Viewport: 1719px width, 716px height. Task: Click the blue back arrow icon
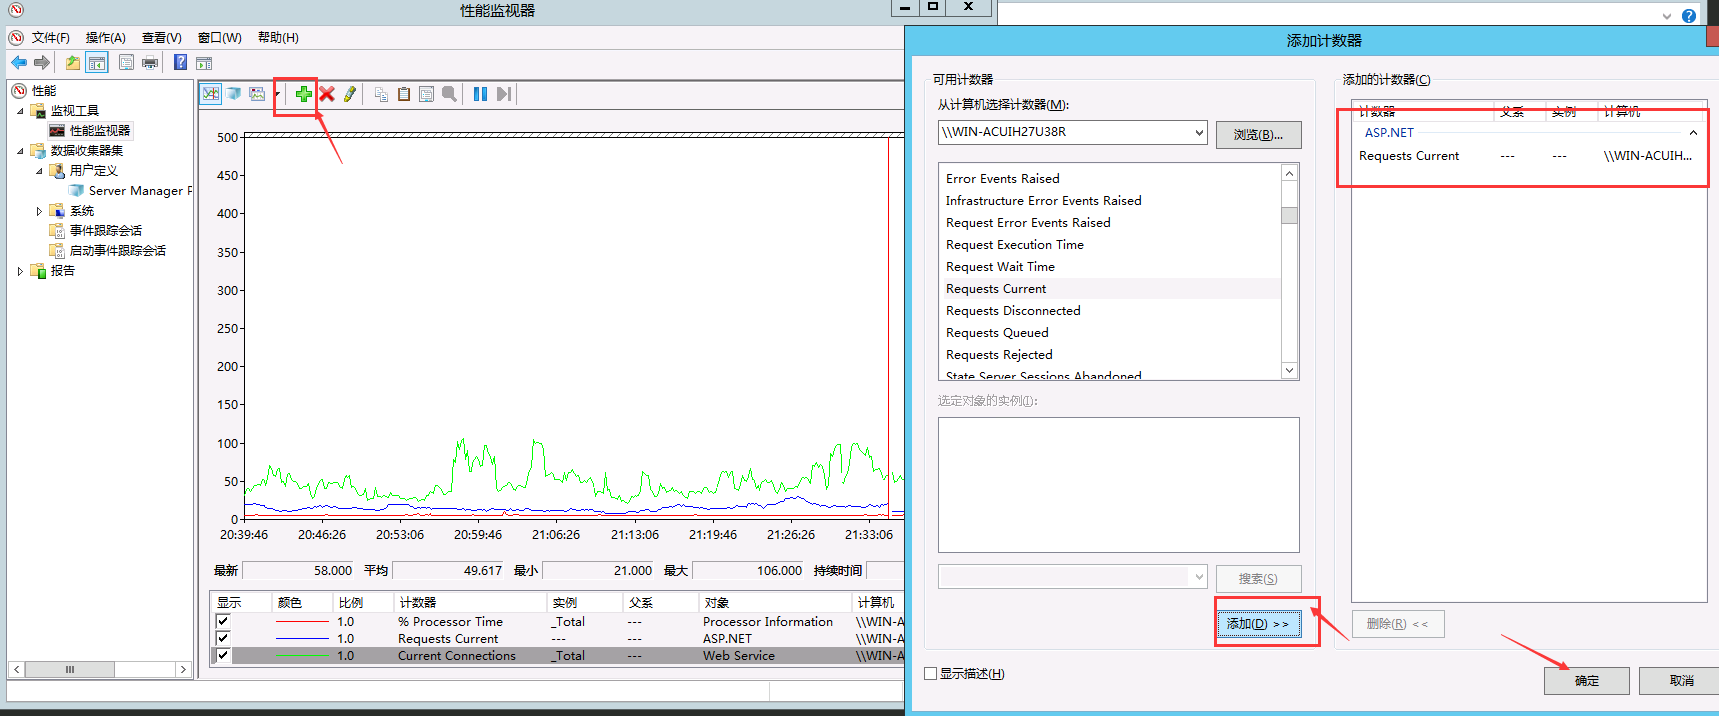pos(19,63)
